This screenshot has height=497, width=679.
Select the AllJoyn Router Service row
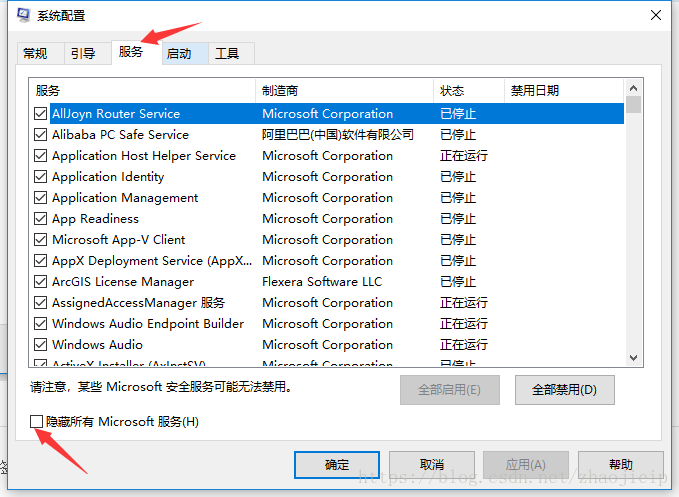point(337,113)
